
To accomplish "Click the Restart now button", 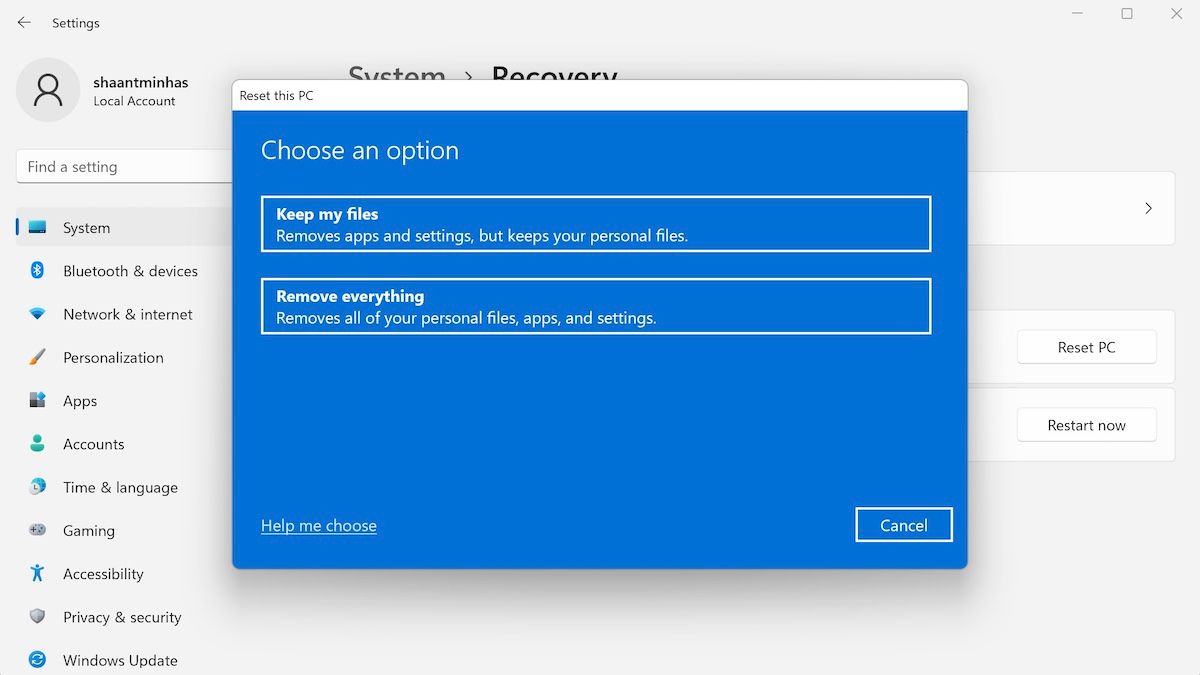I will click(1086, 424).
